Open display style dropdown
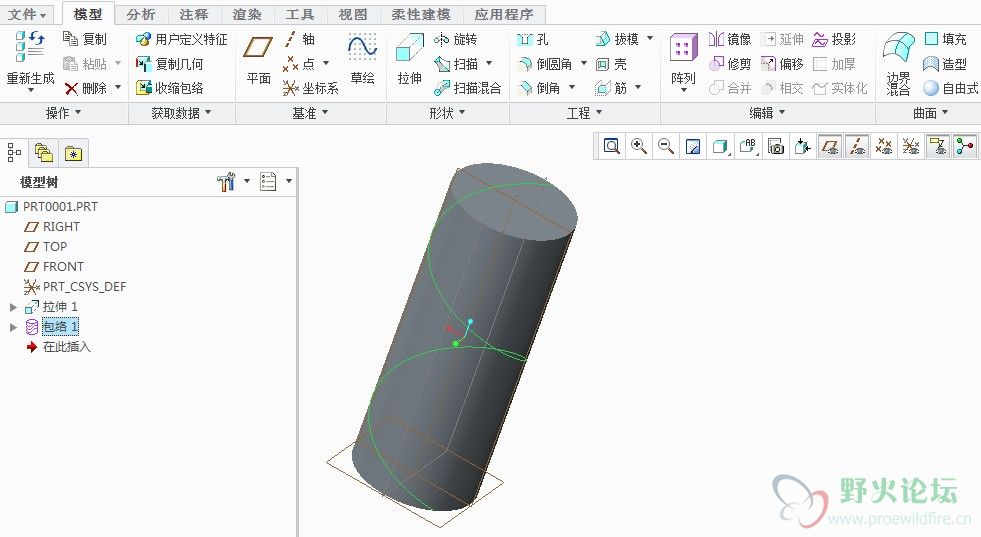Screen dimensions: 981x537 pos(721,146)
